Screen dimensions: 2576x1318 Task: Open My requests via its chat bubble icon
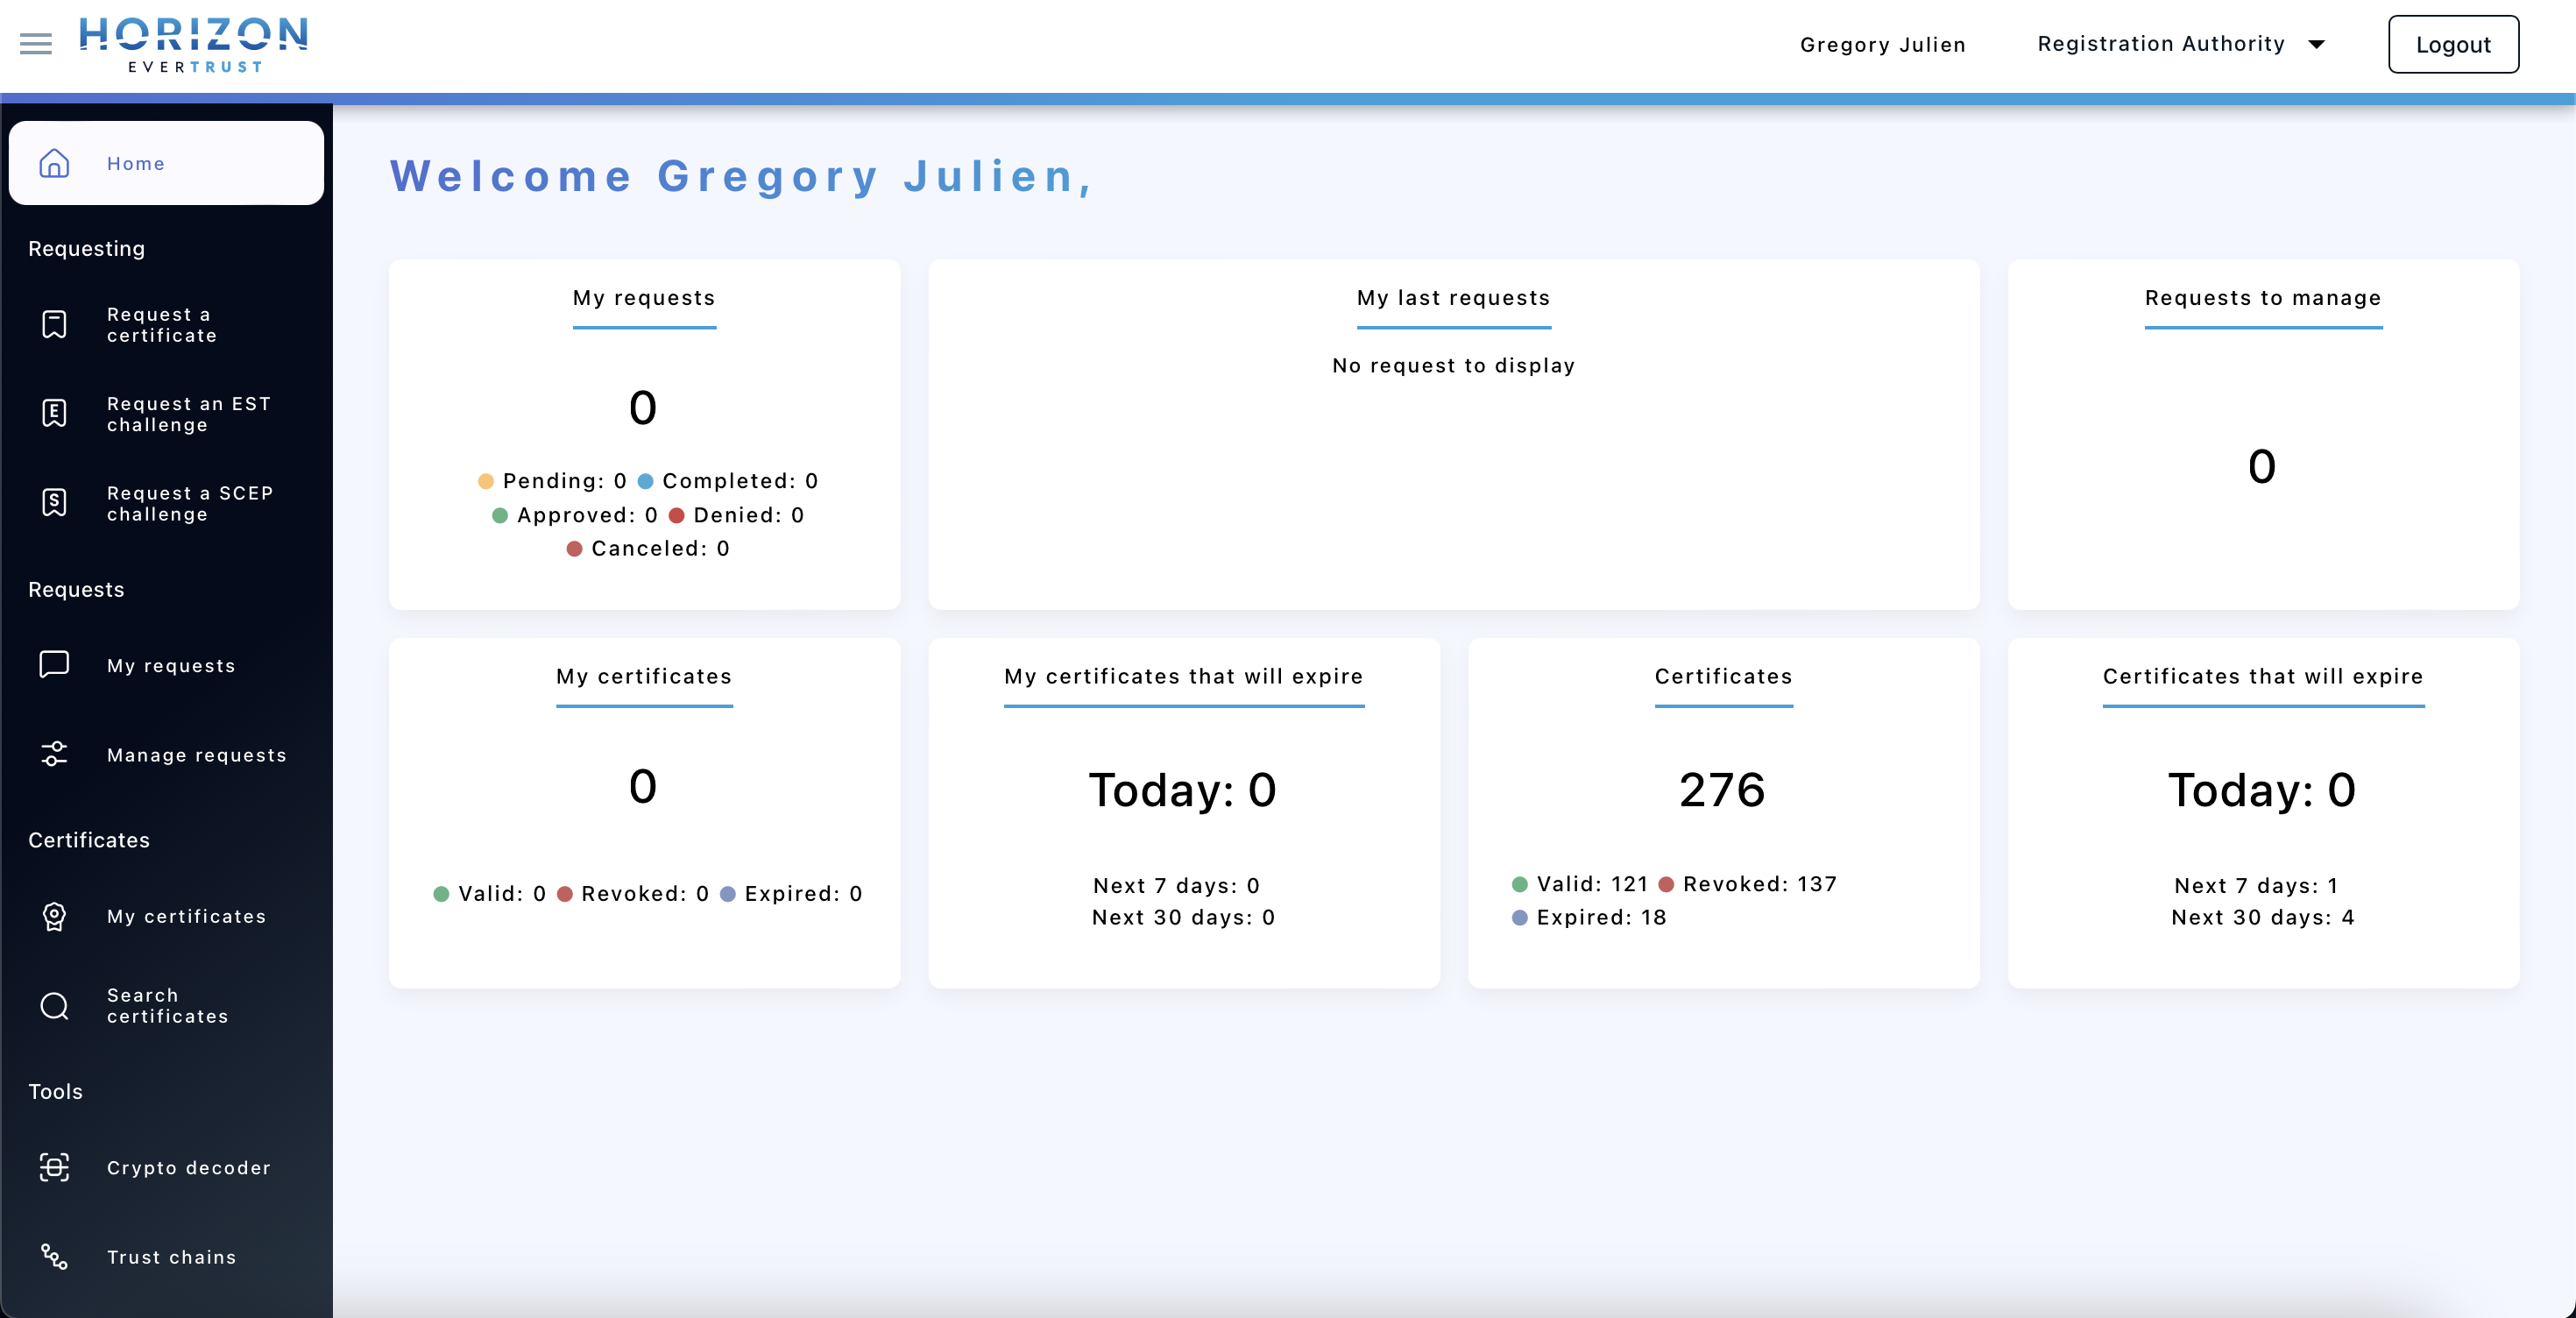click(54, 665)
